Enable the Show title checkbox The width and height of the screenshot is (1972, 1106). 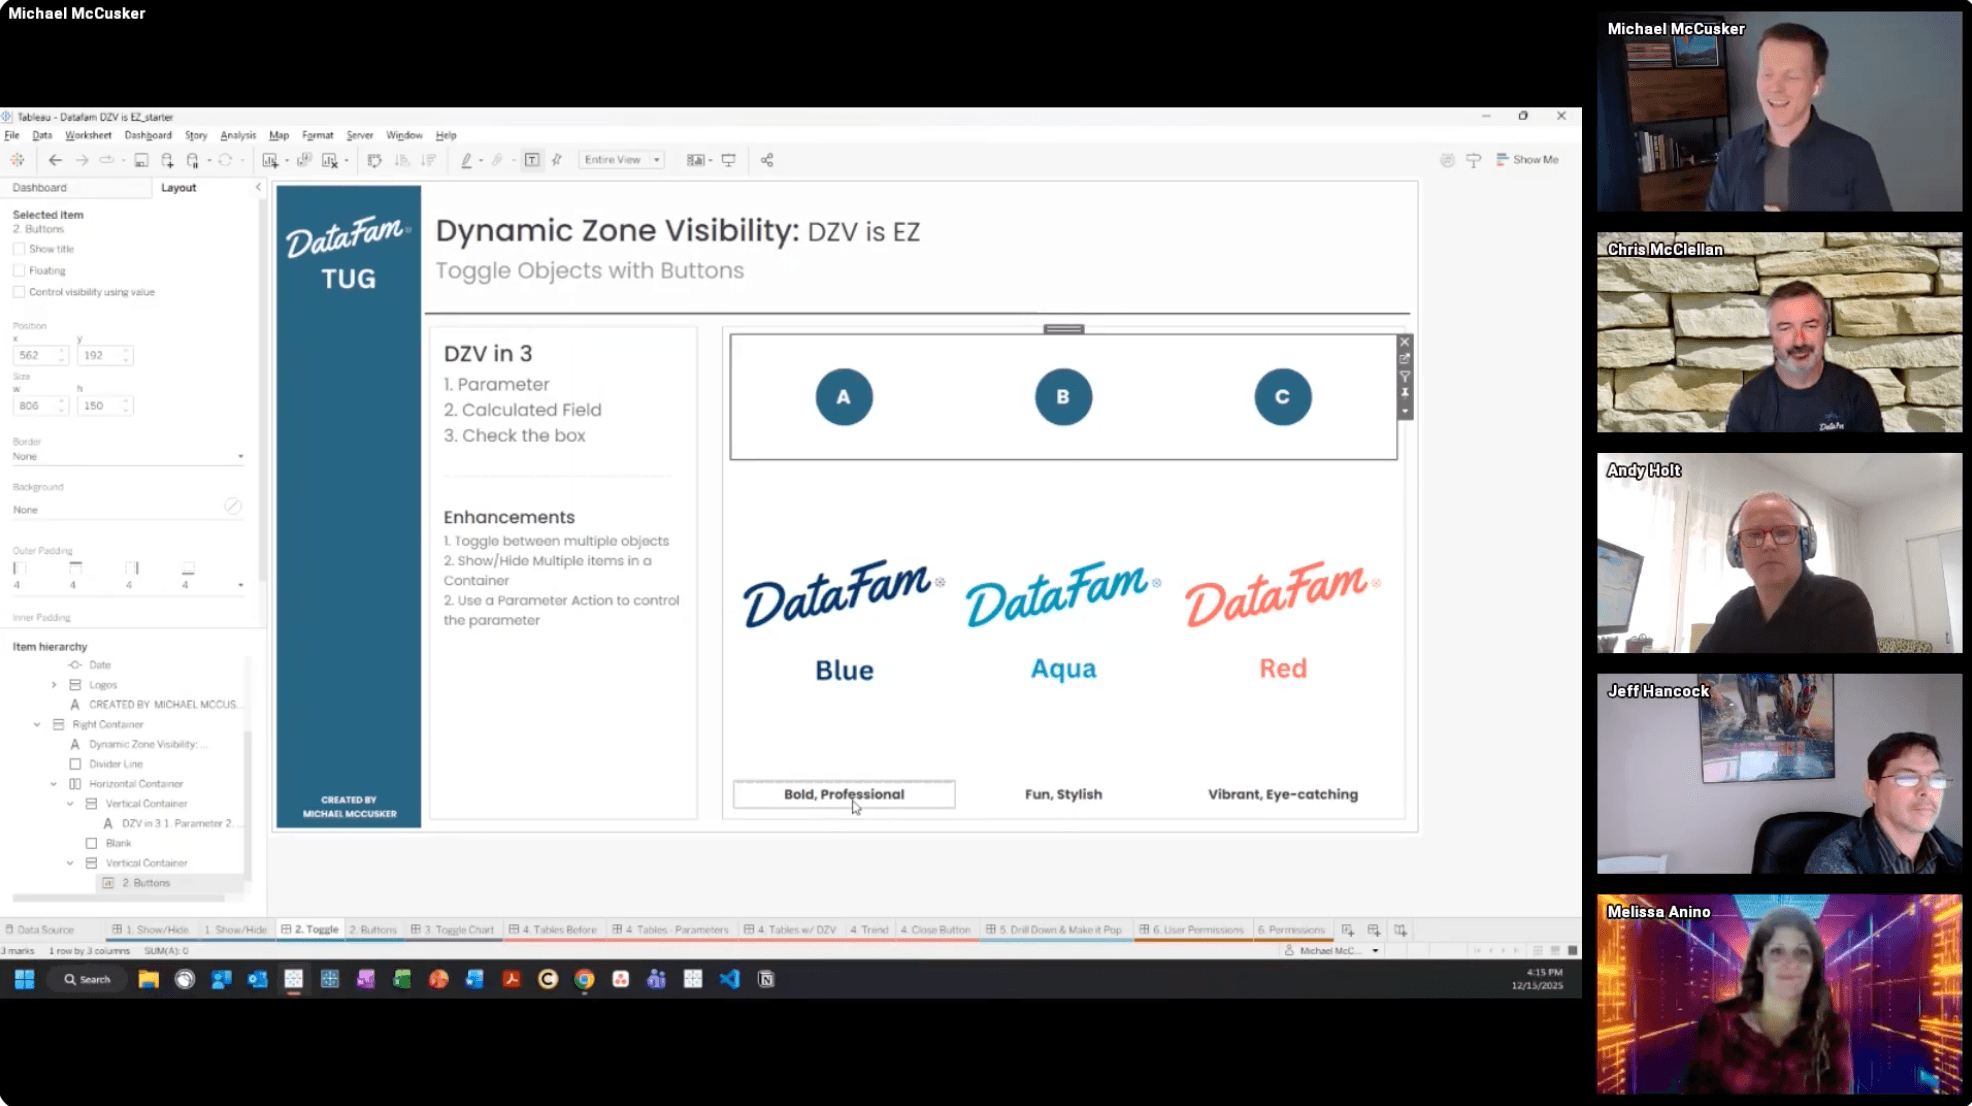19,249
